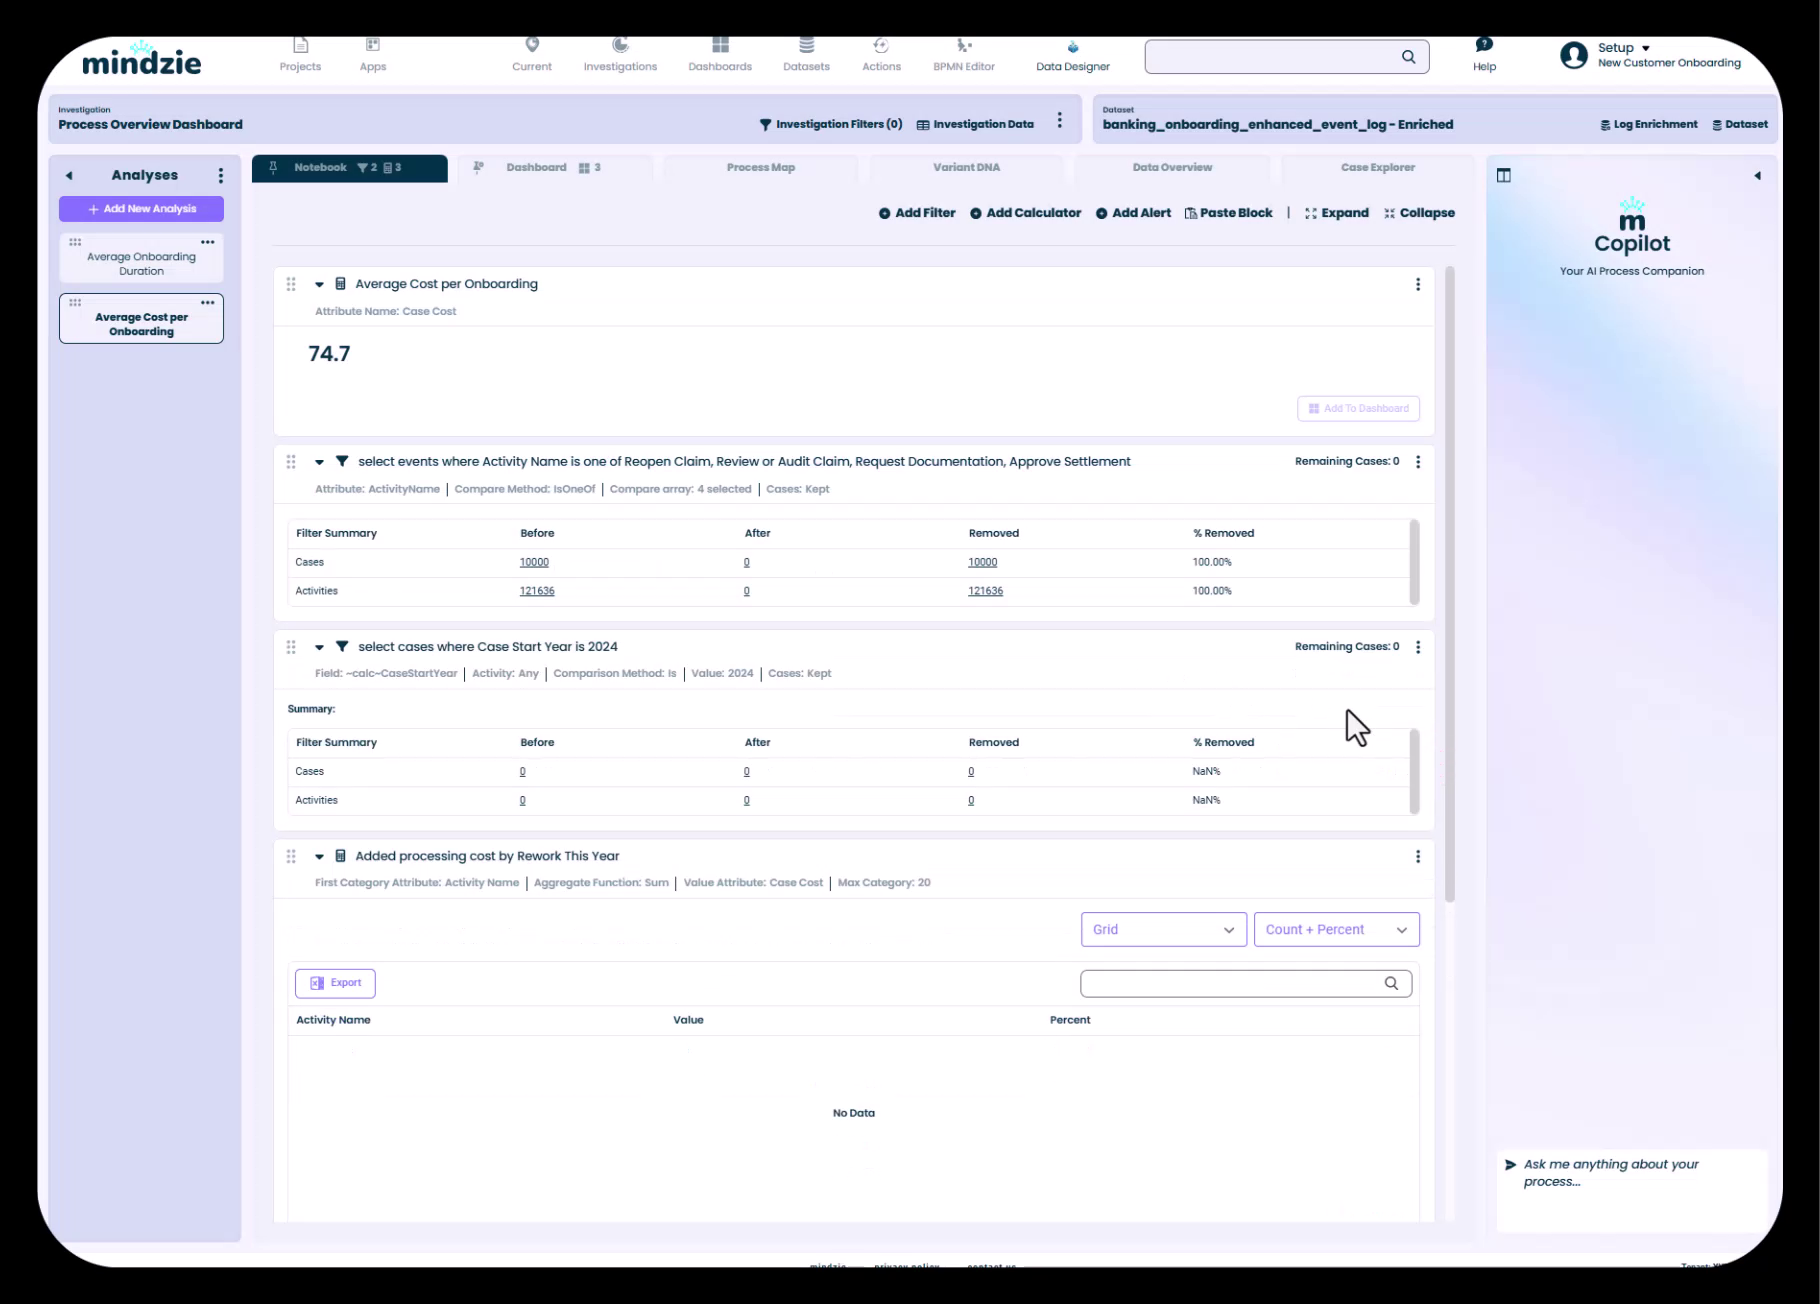Image resolution: width=1820 pixels, height=1304 pixels.
Task: Open the Dashboards icon in navigation bar
Action: [720, 46]
